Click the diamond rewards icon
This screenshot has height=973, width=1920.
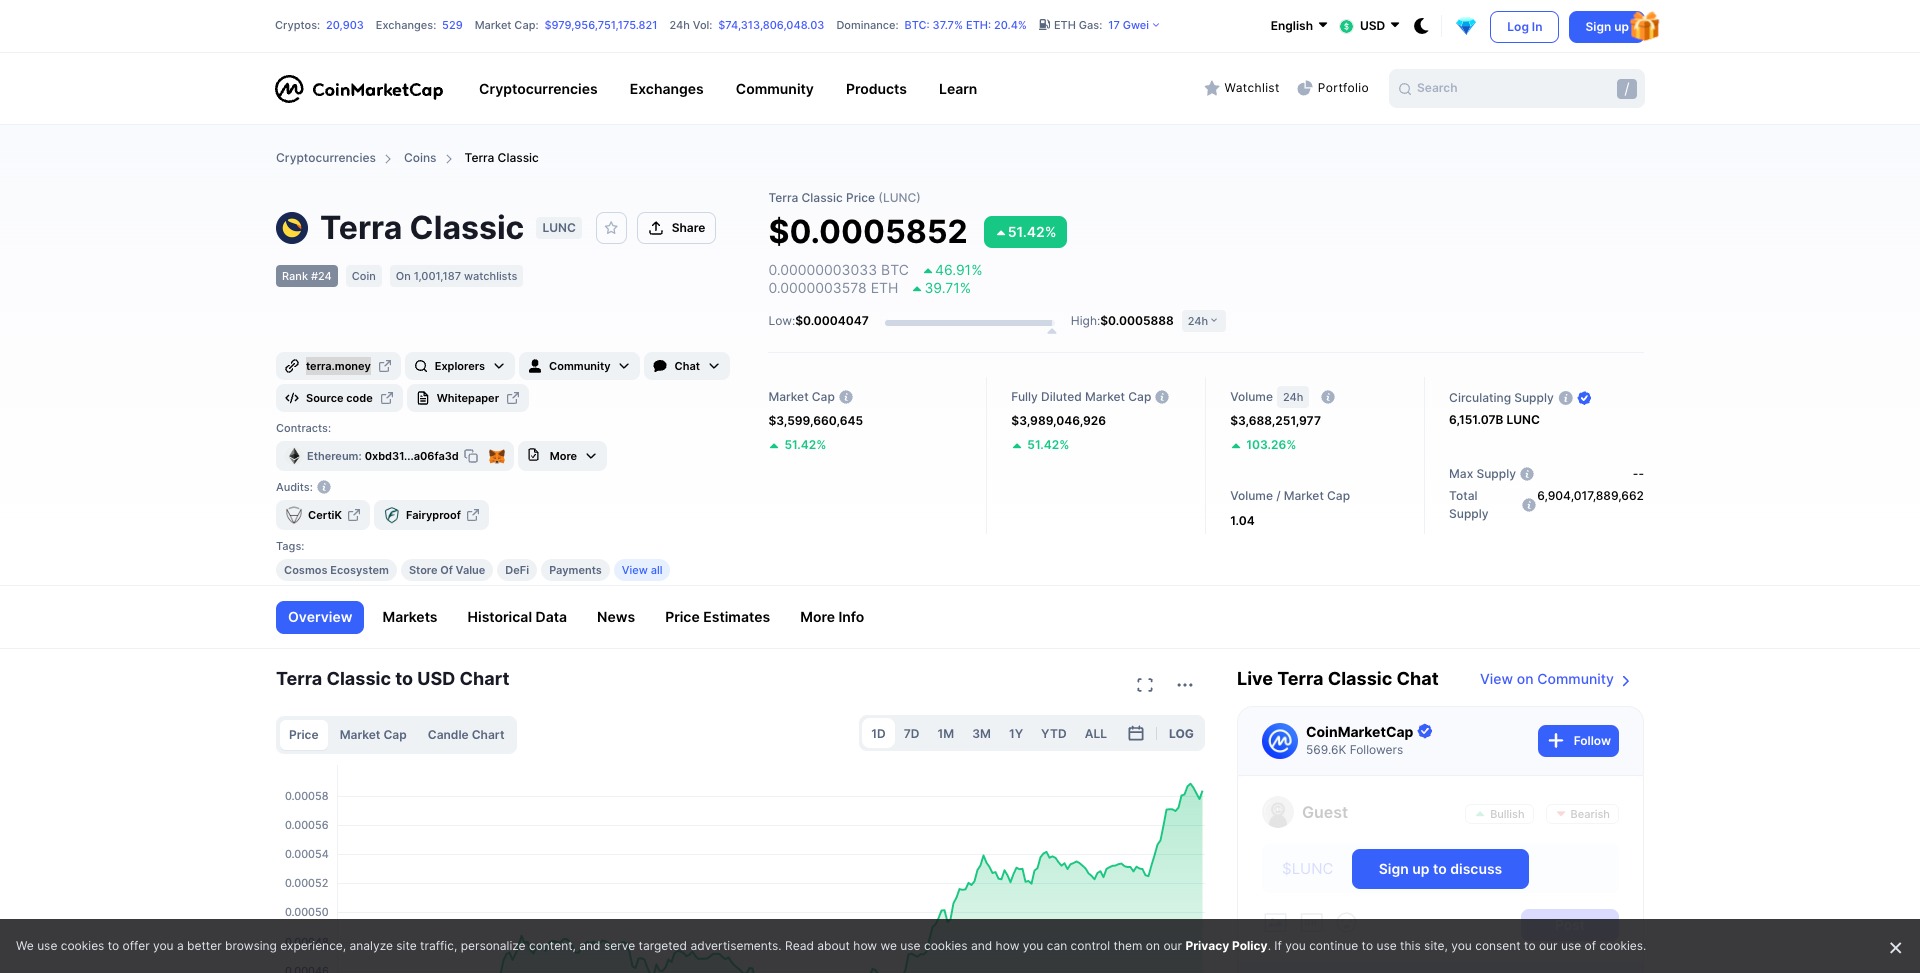[1465, 27]
